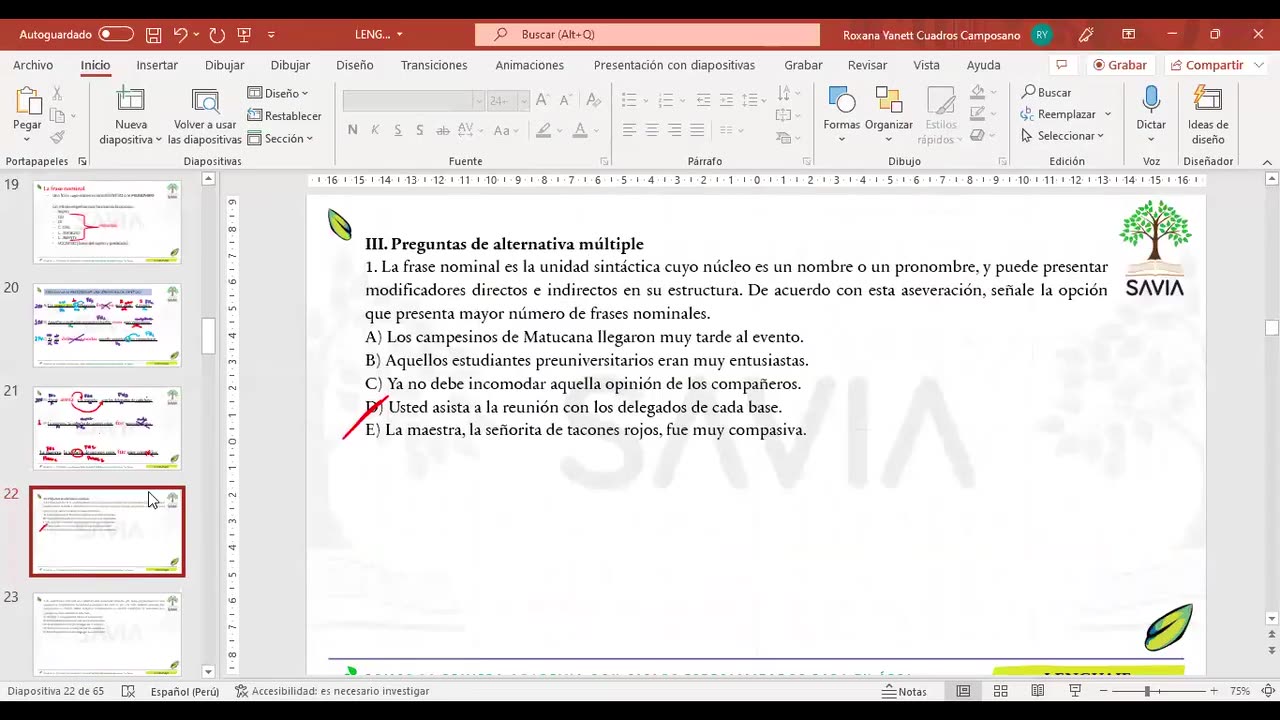Open the font name combo box
Screen dimensions: 1280x720
(x=414, y=101)
